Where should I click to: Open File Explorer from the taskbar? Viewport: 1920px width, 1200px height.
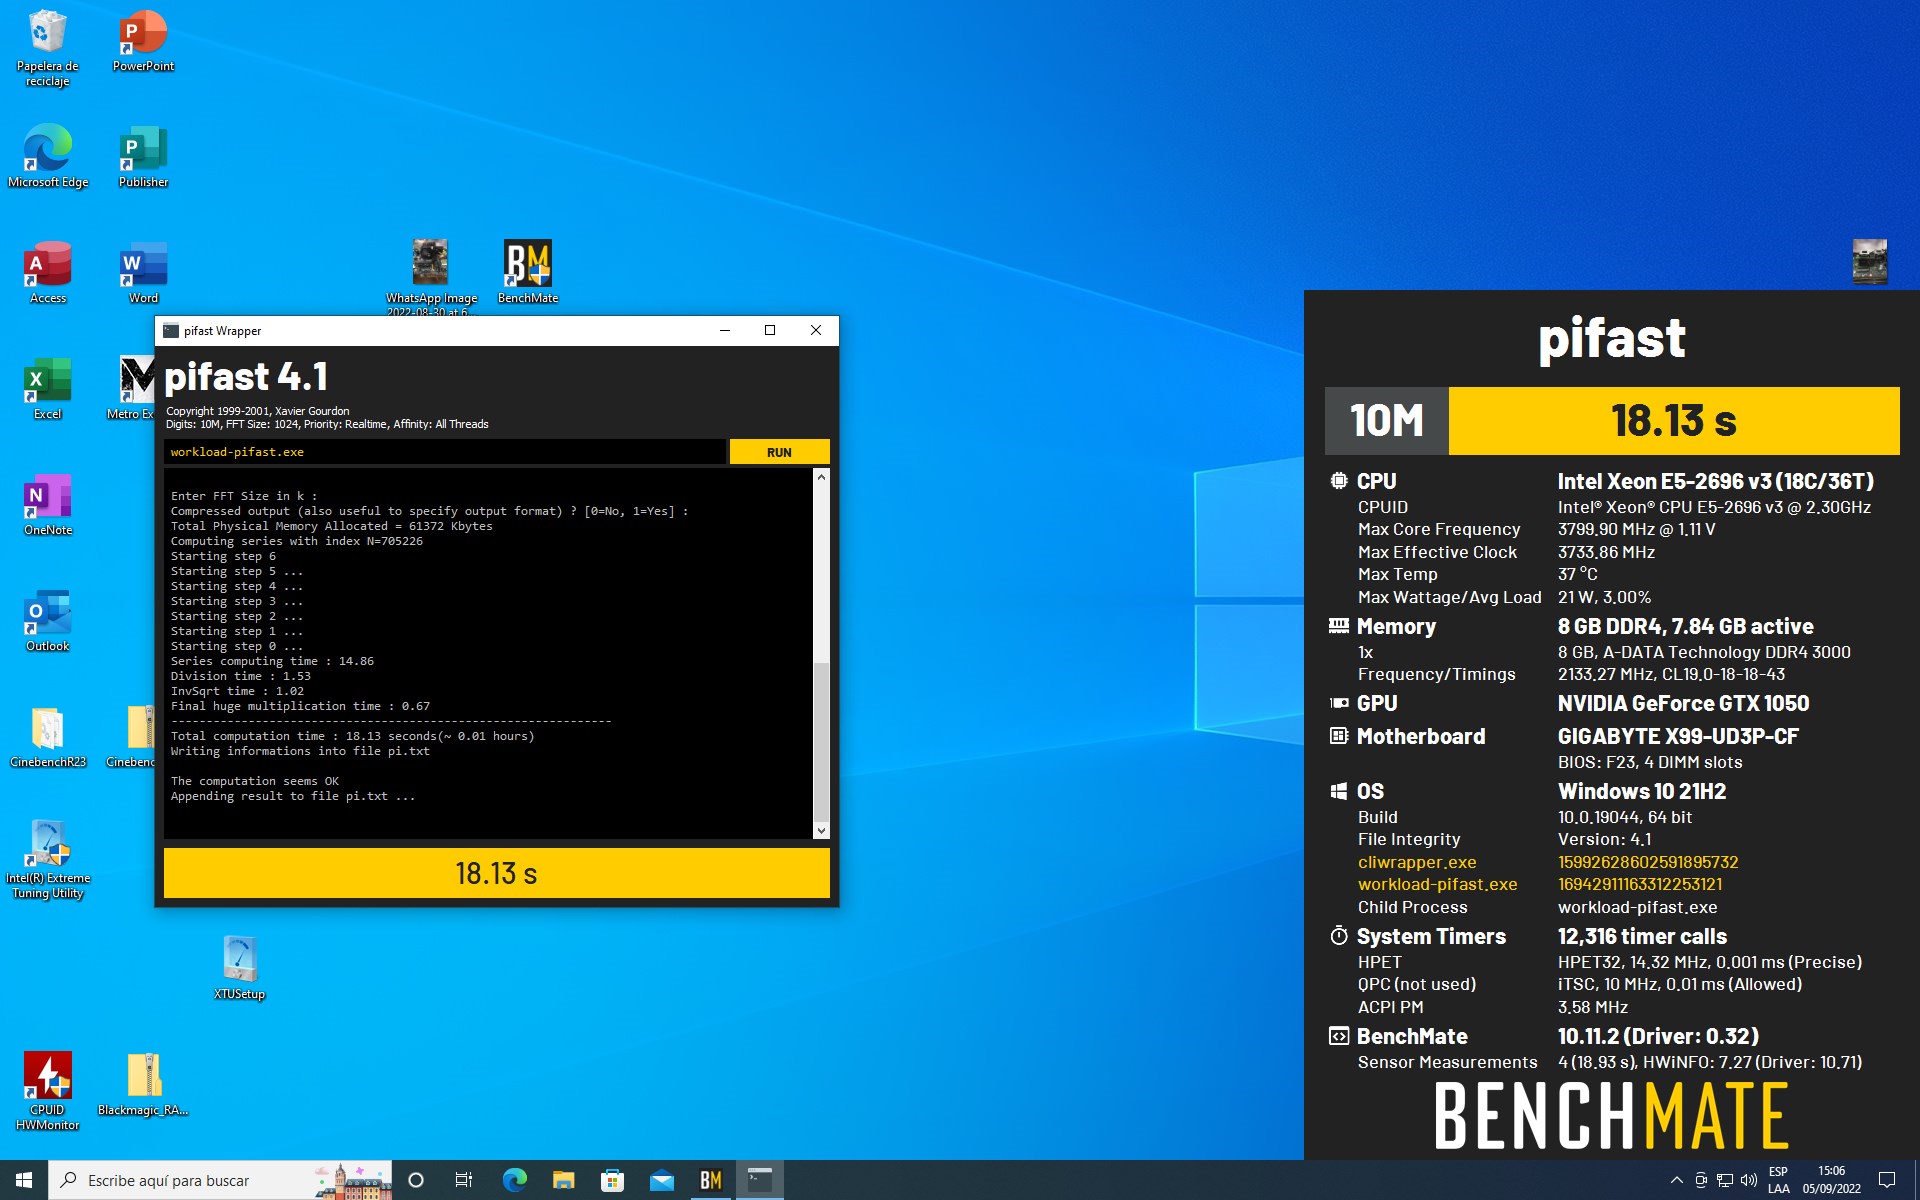point(563,1180)
